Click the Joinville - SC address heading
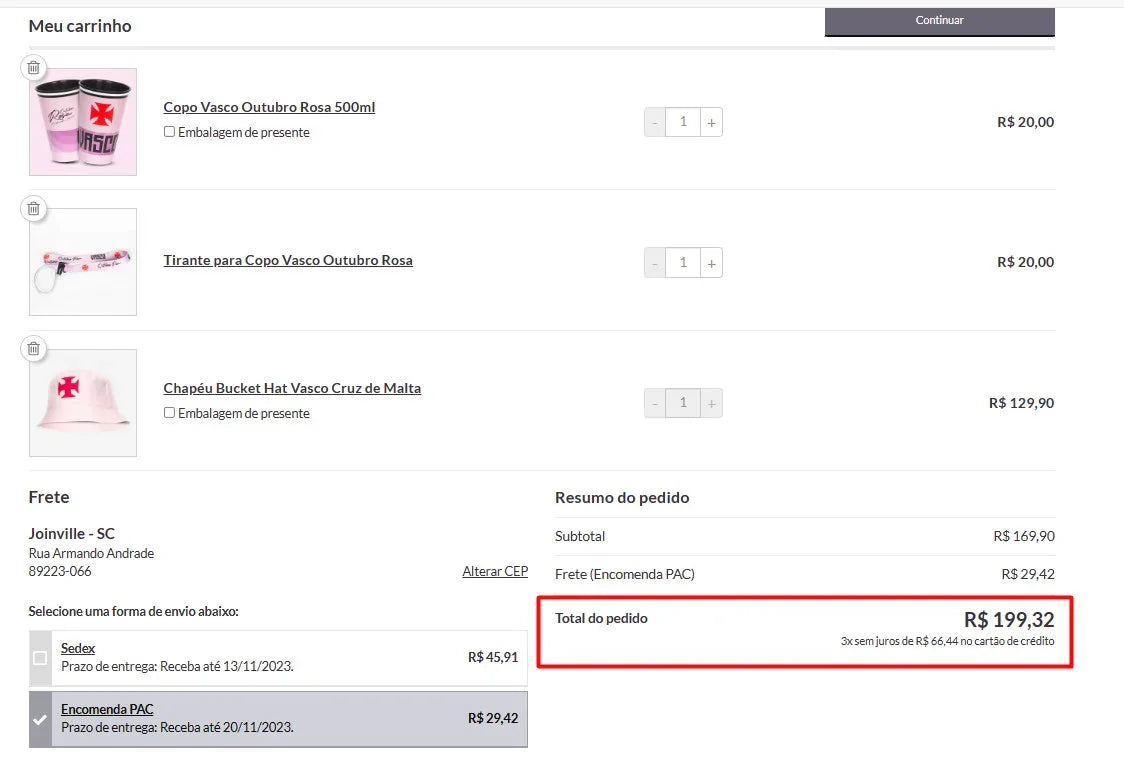 pyautogui.click(x=72, y=533)
